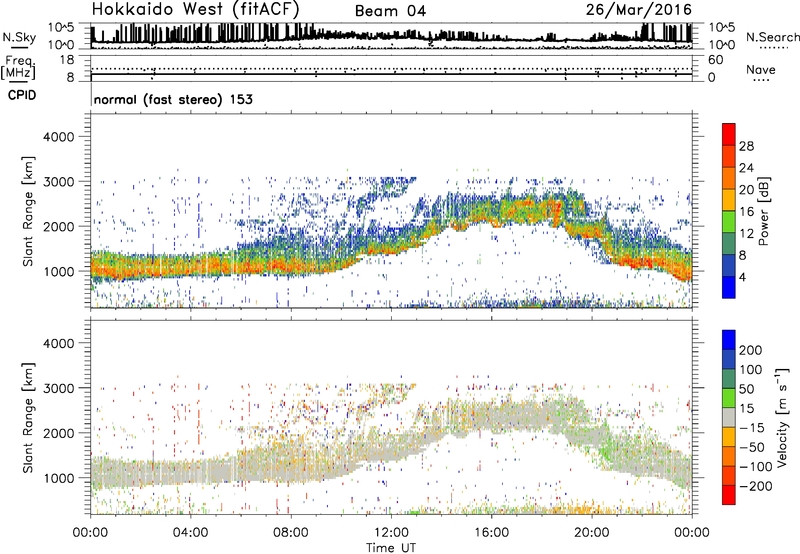Click the '20:00' time tick label
This screenshot has width=800, height=554.
pos(591,533)
